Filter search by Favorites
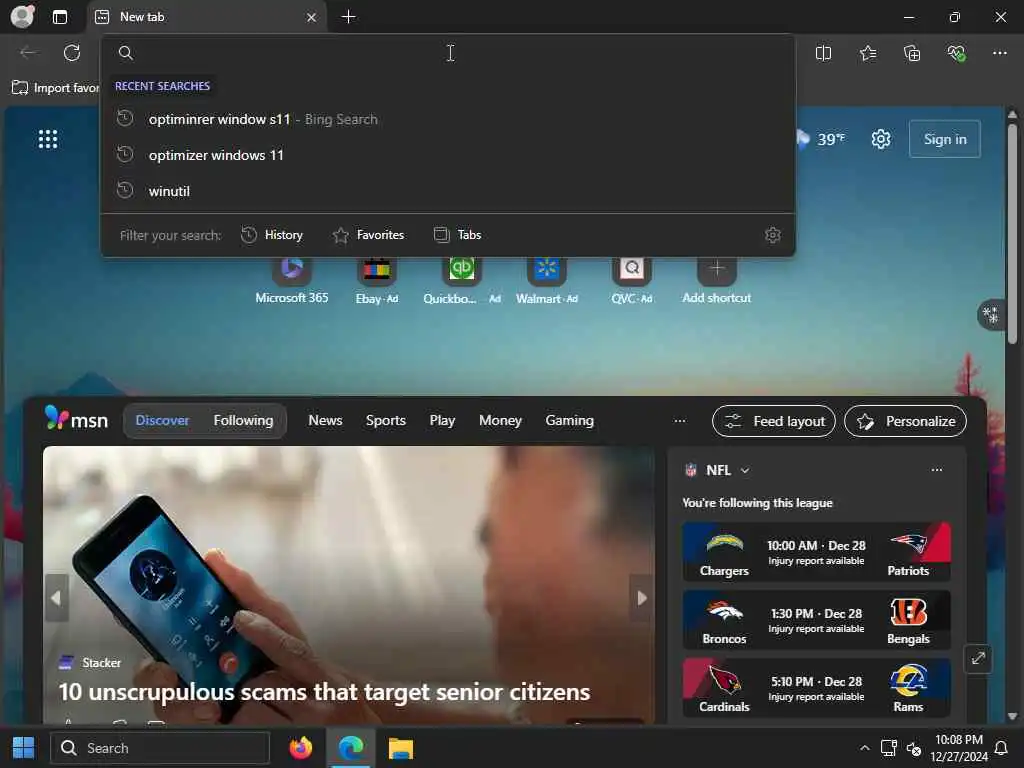The width and height of the screenshot is (1024, 768). (x=368, y=235)
